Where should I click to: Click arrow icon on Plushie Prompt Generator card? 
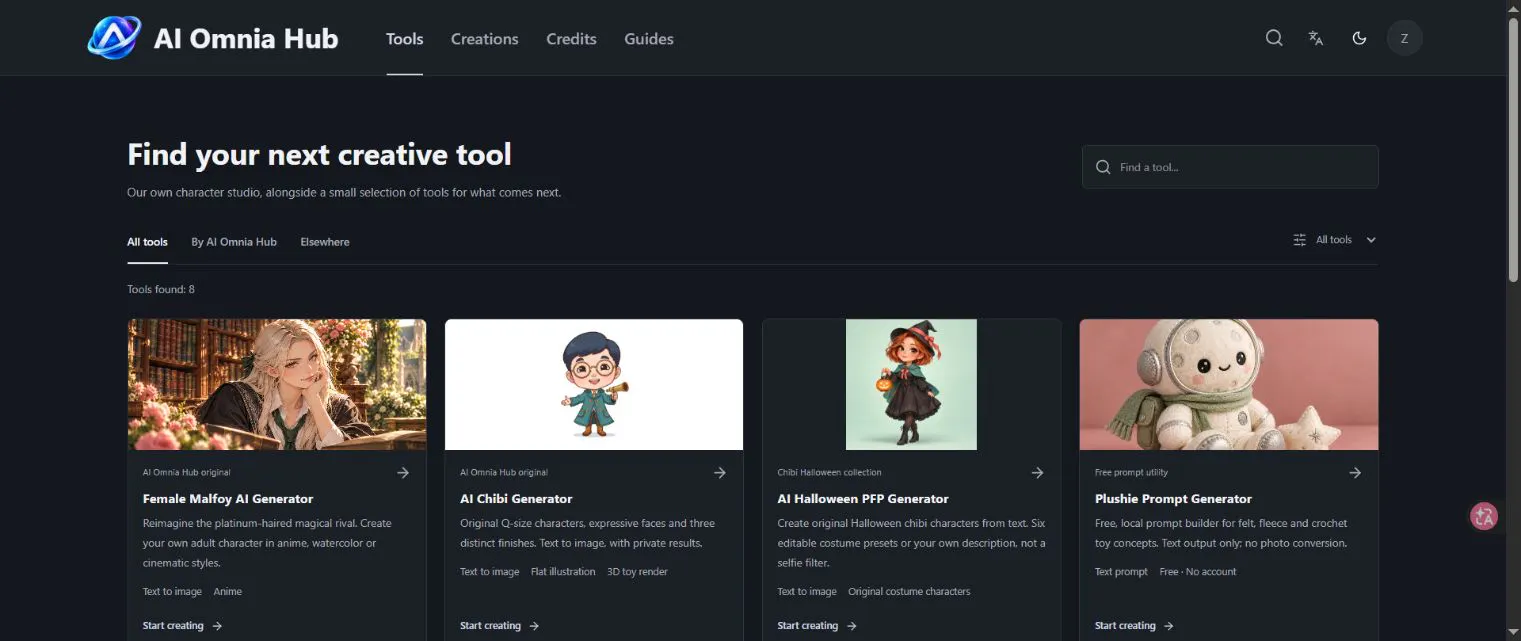pyautogui.click(x=1355, y=473)
